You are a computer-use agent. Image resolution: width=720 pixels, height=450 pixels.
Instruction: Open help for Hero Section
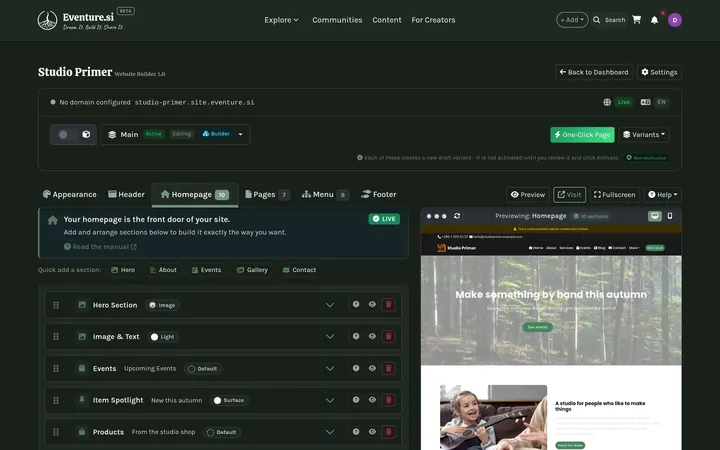[356, 304]
